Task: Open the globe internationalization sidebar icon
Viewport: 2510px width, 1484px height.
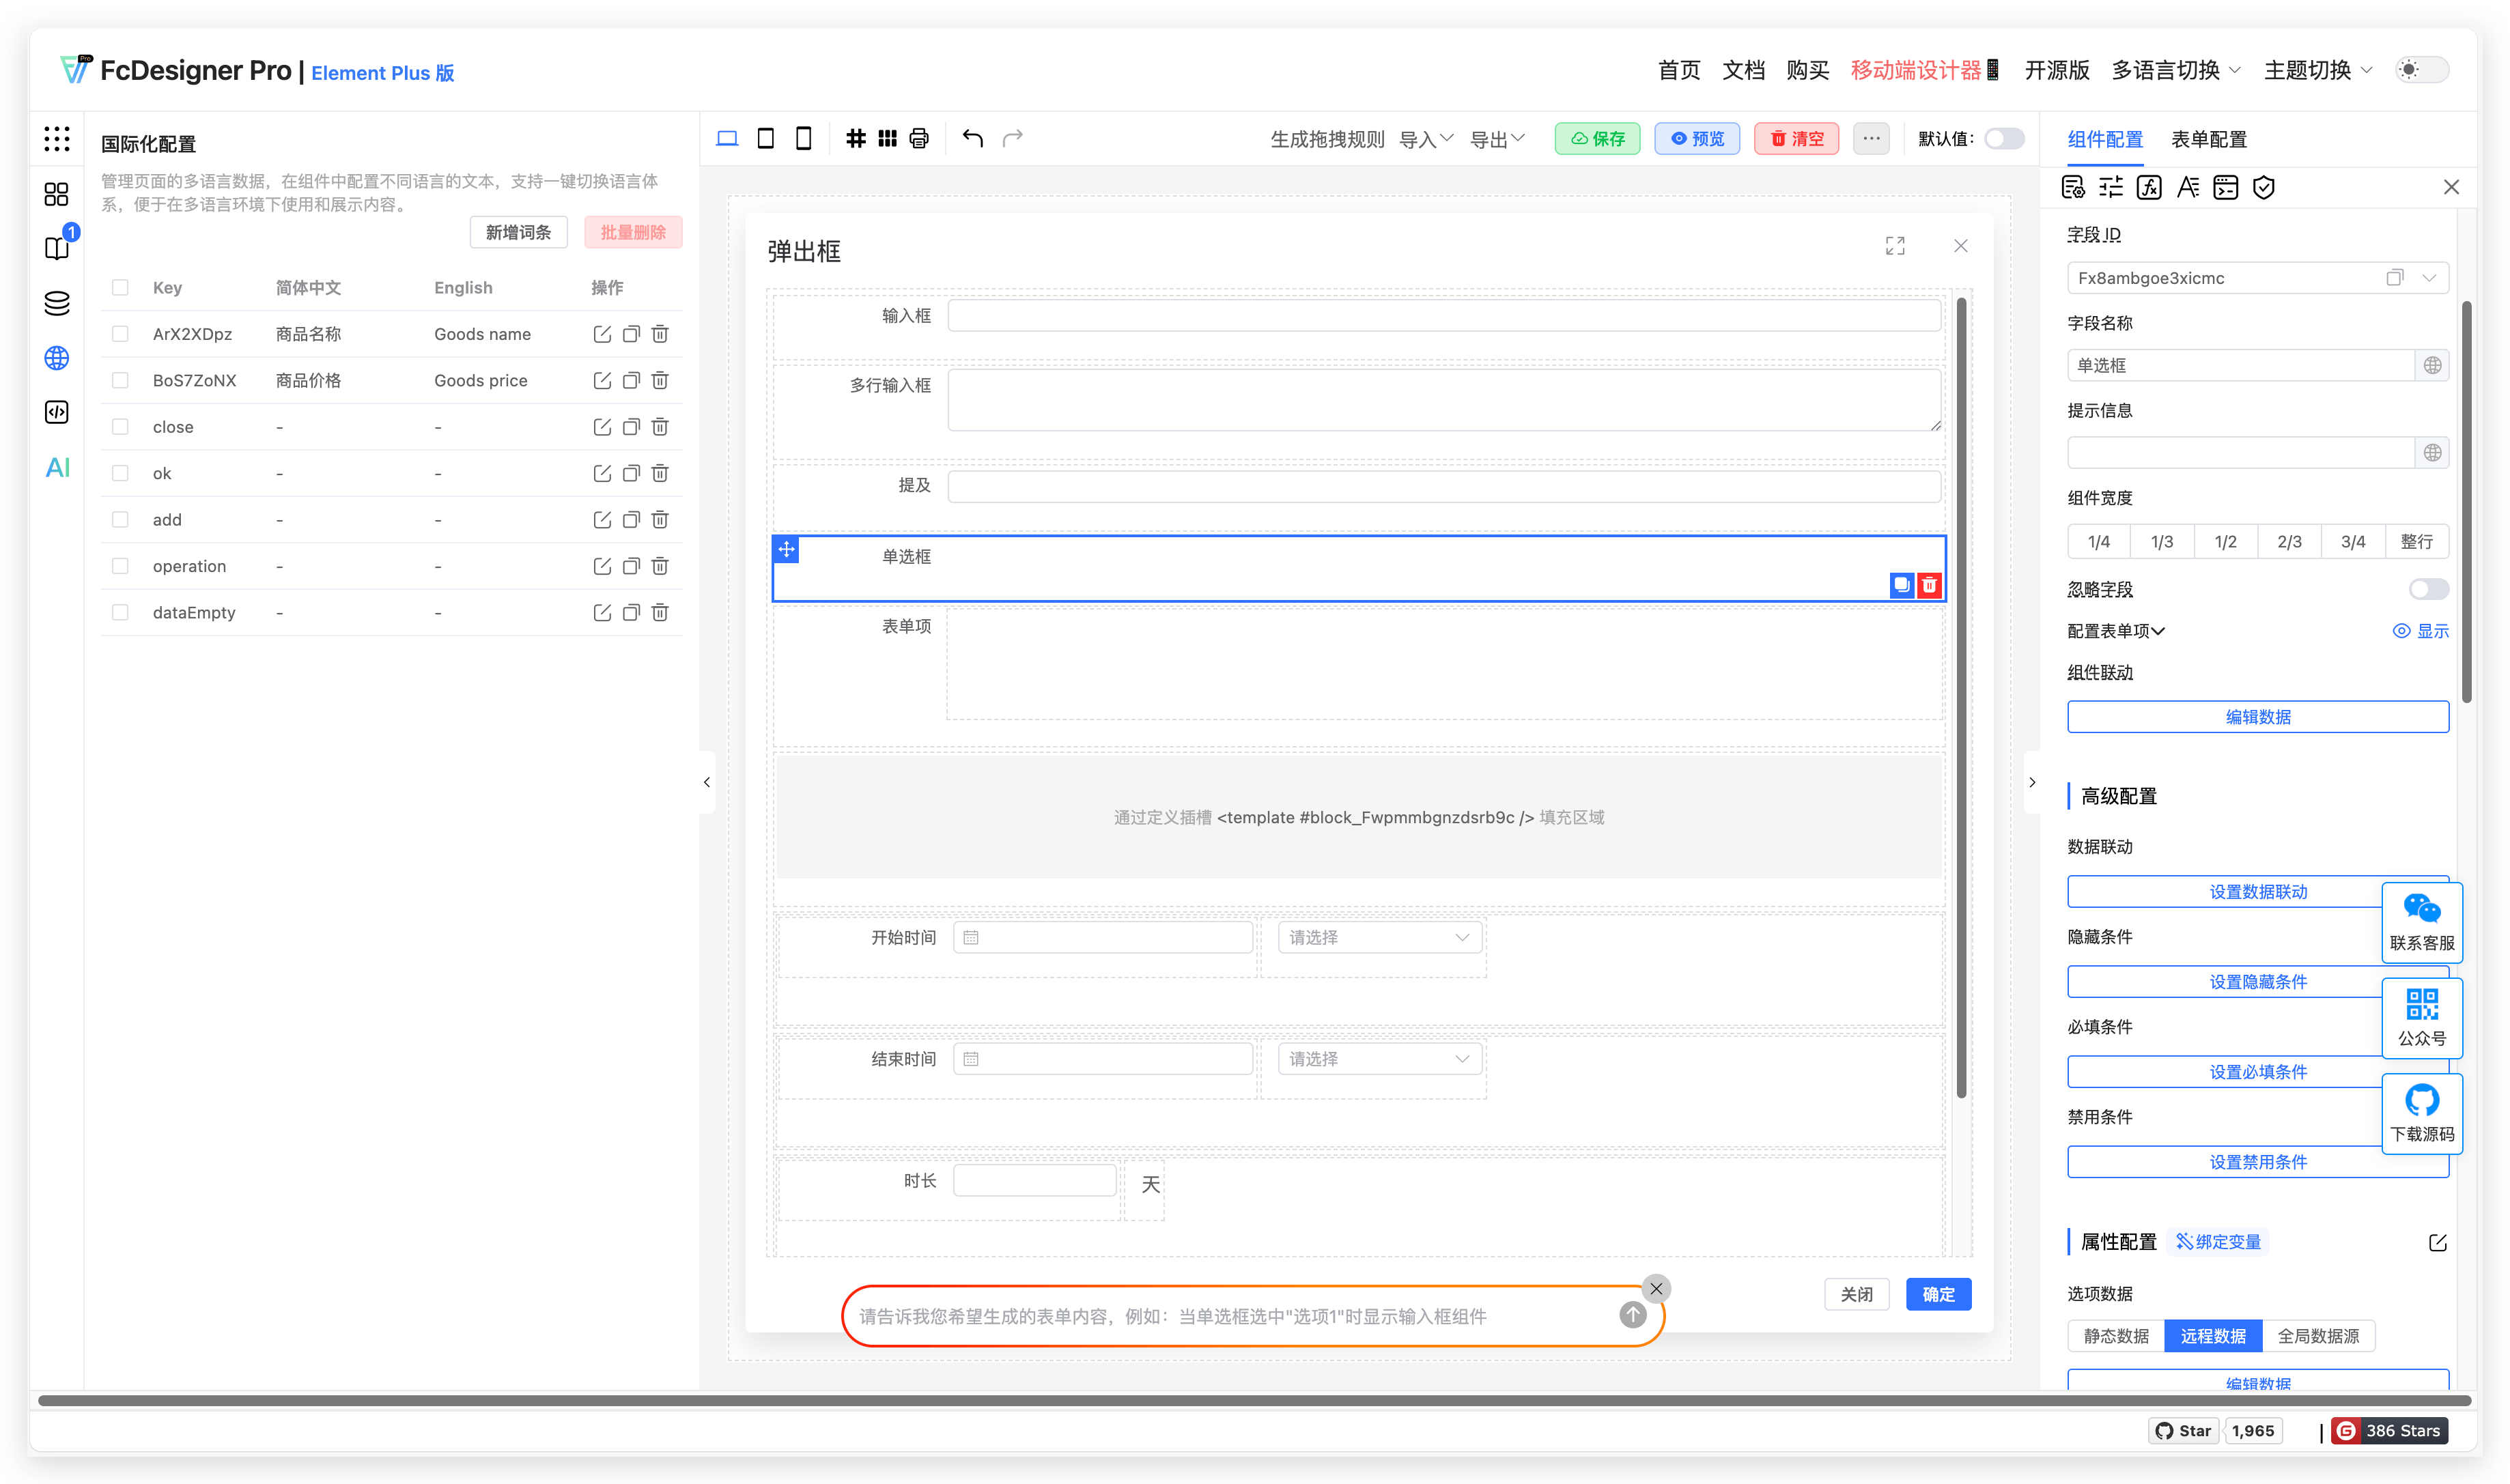Action: 57,358
